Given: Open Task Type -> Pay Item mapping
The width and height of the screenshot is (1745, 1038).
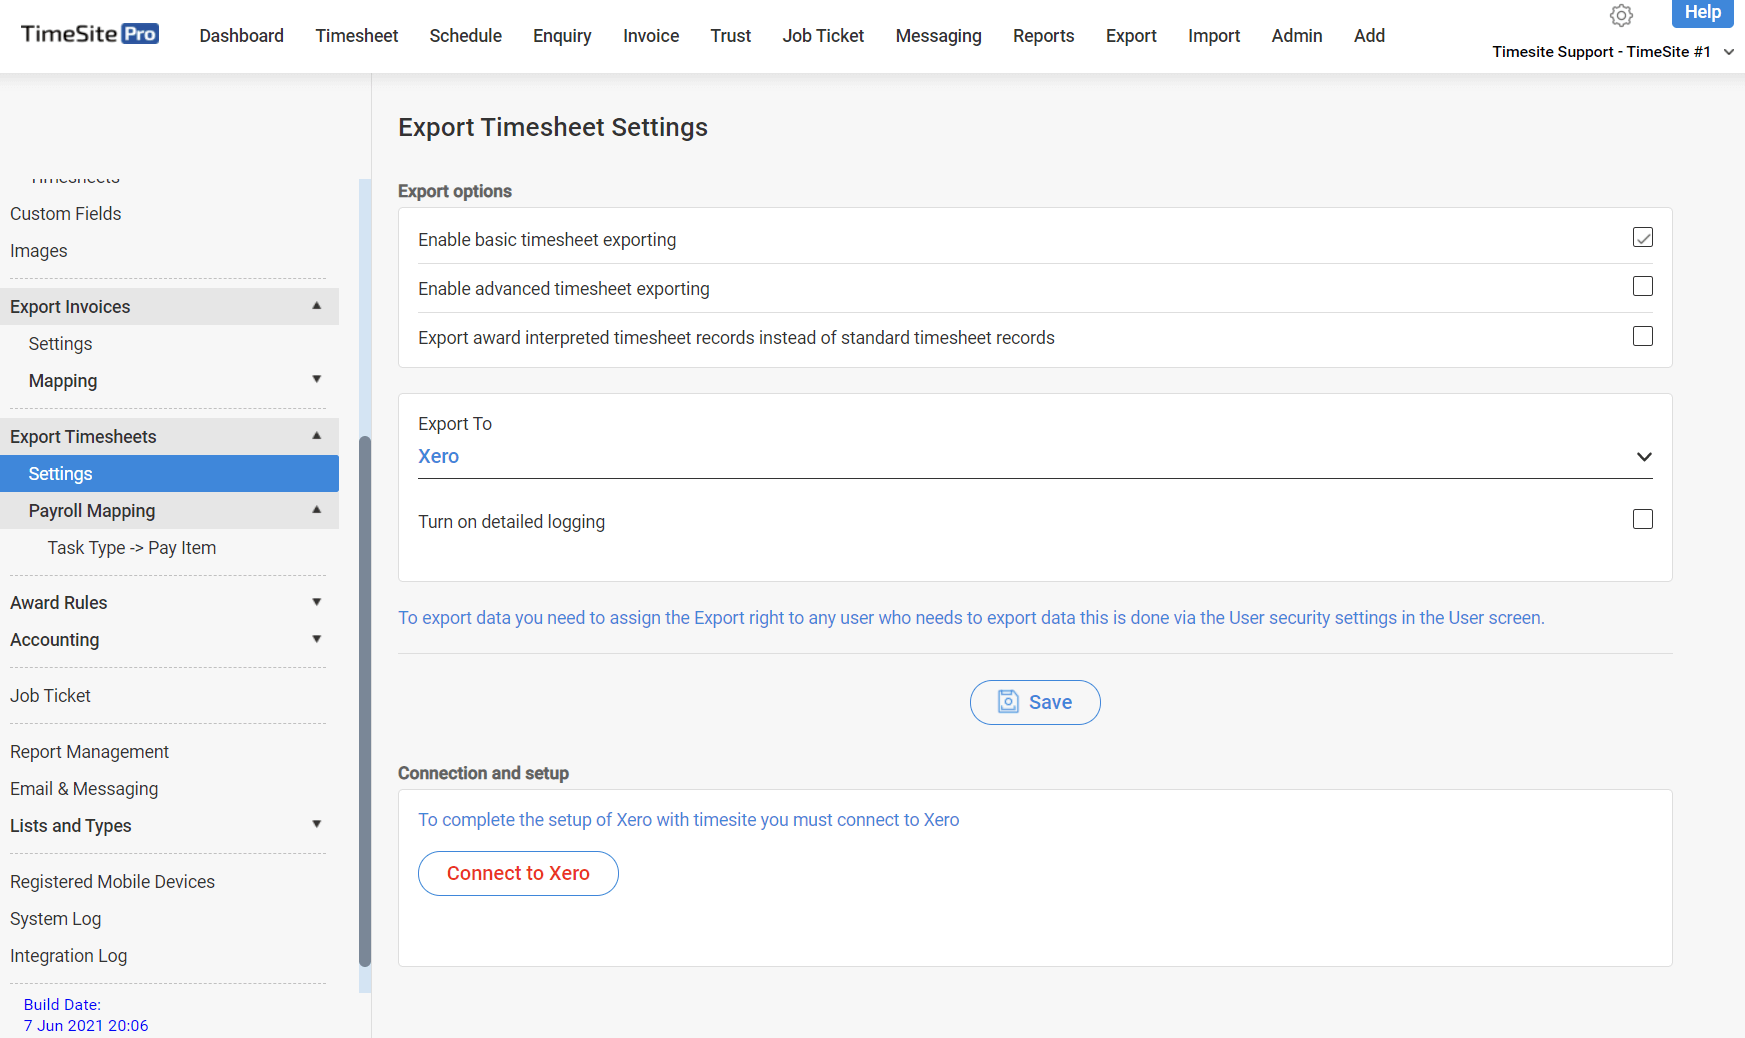Looking at the screenshot, I should 132,548.
